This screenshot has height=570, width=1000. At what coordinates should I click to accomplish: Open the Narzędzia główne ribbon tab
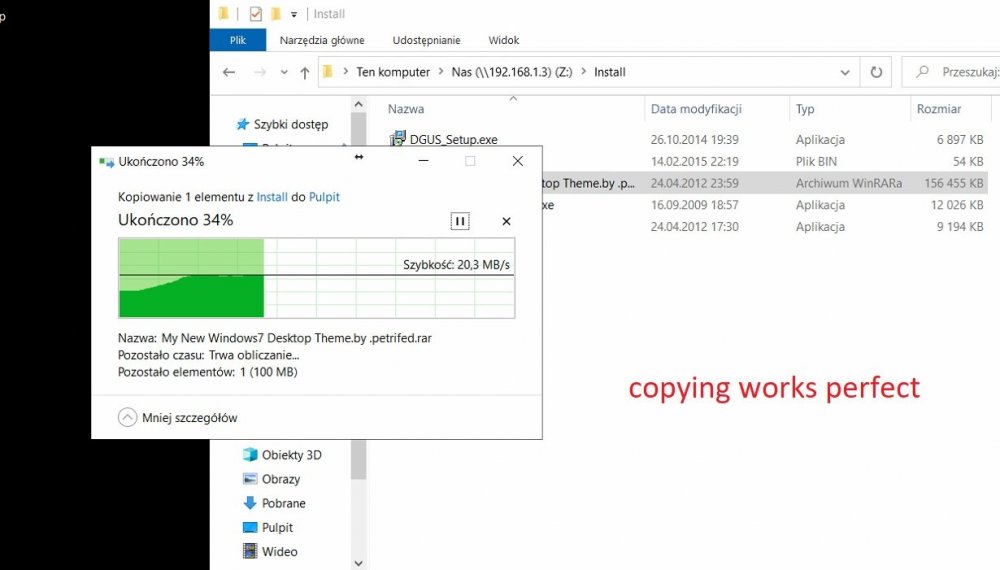click(x=322, y=40)
